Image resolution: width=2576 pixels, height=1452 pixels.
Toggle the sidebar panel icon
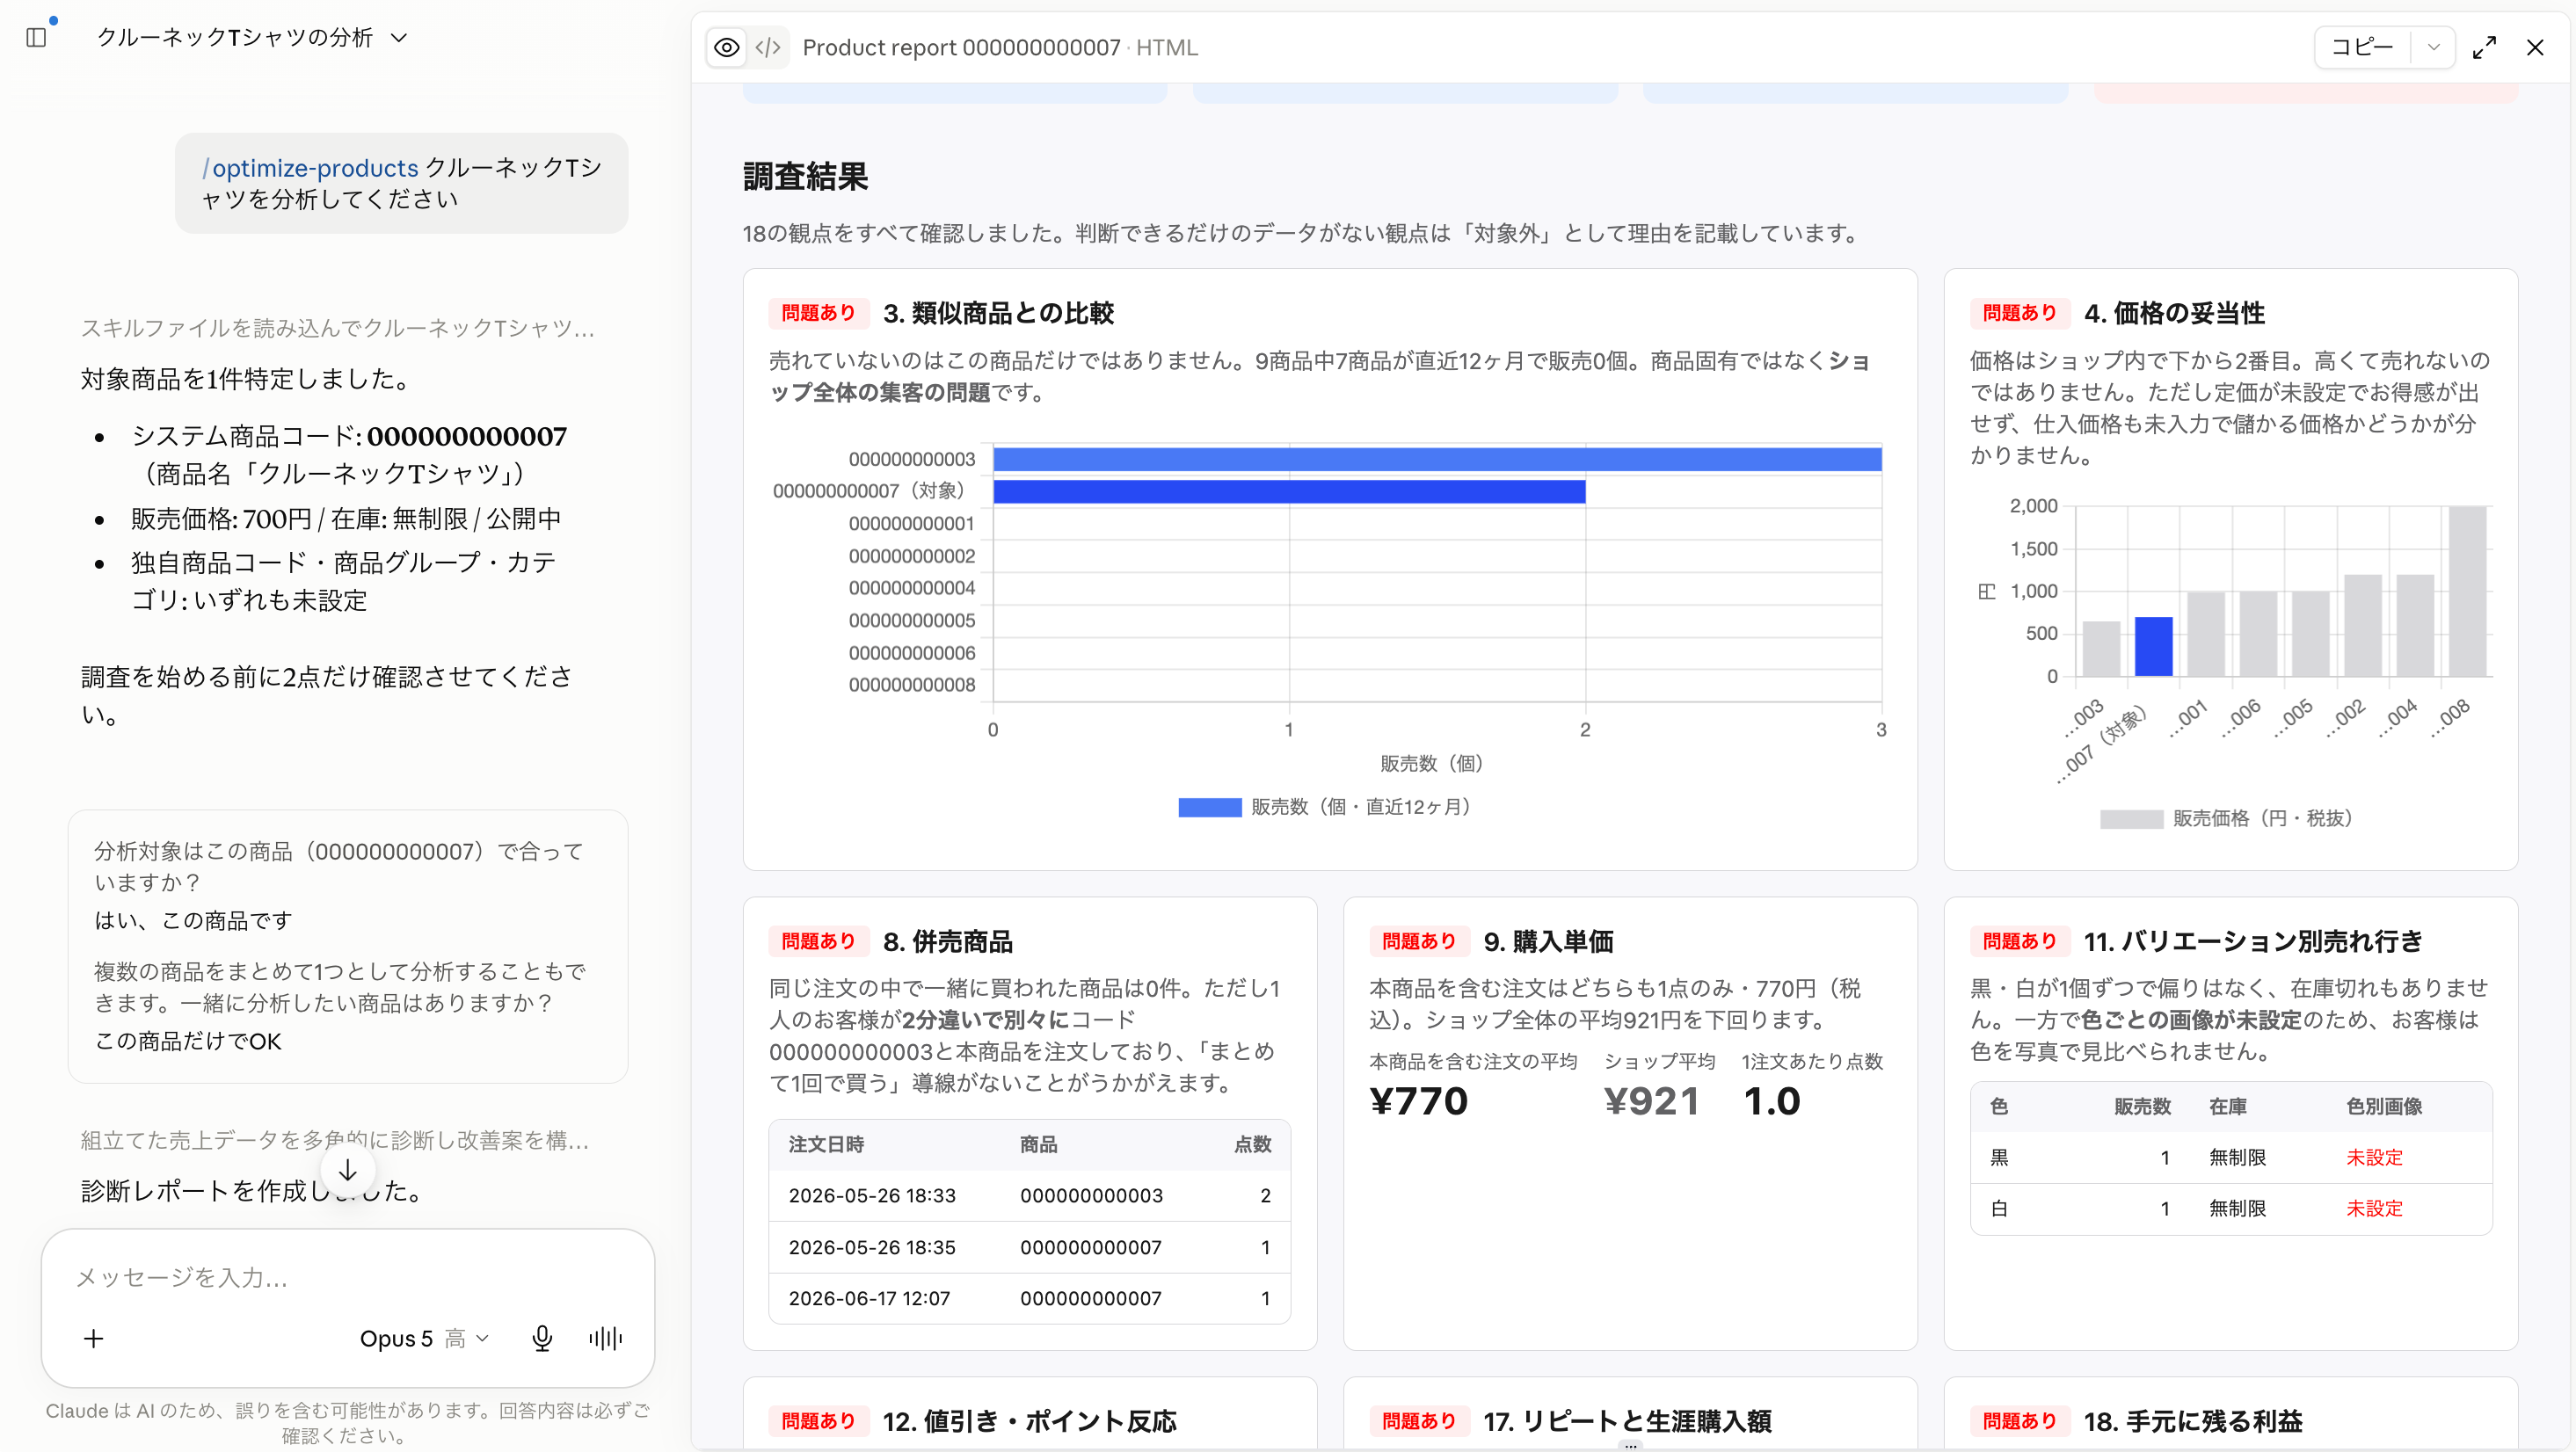coord(37,38)
